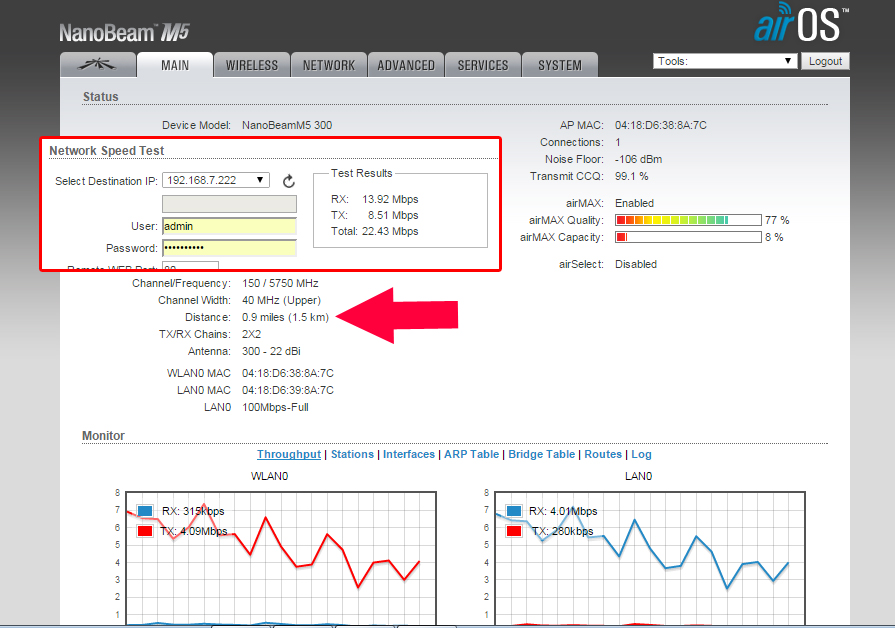895x628 pixels.
Task: Open the NETWORK tab
Action: (329, 65)
